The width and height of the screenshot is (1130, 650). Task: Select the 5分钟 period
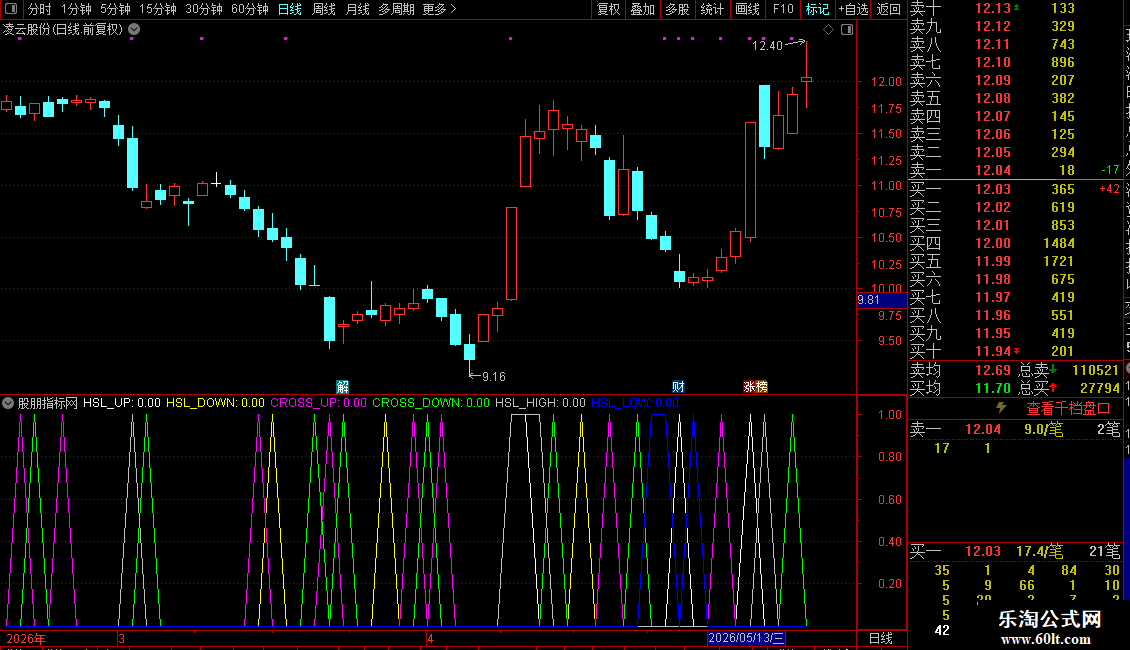click(x=115, y=9)
